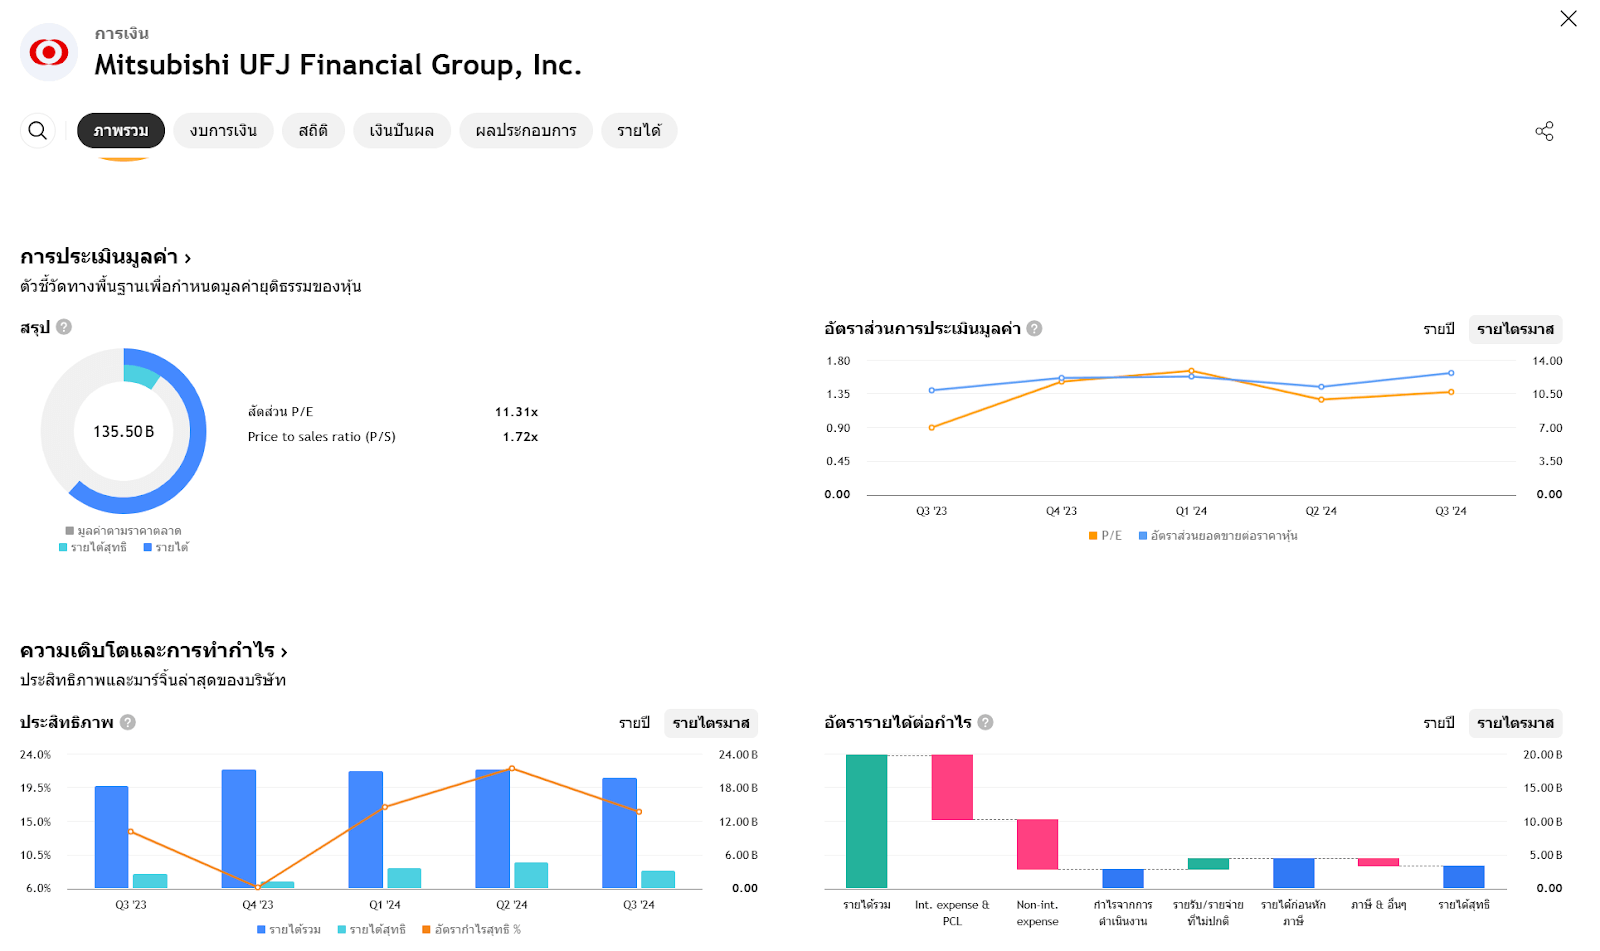Open the ผลประกอบการ tab
The image size is (1600, 951).
(526, 131)
